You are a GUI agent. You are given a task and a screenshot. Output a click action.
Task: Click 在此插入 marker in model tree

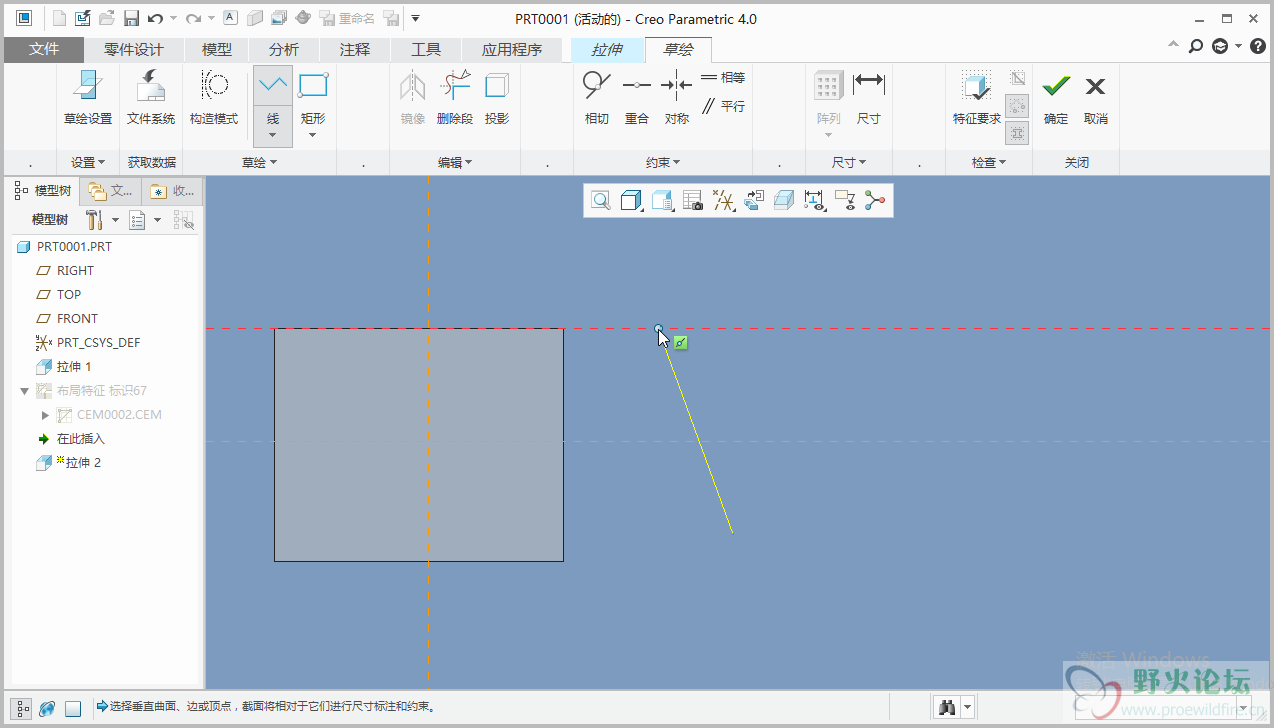(x=71, y=439)
